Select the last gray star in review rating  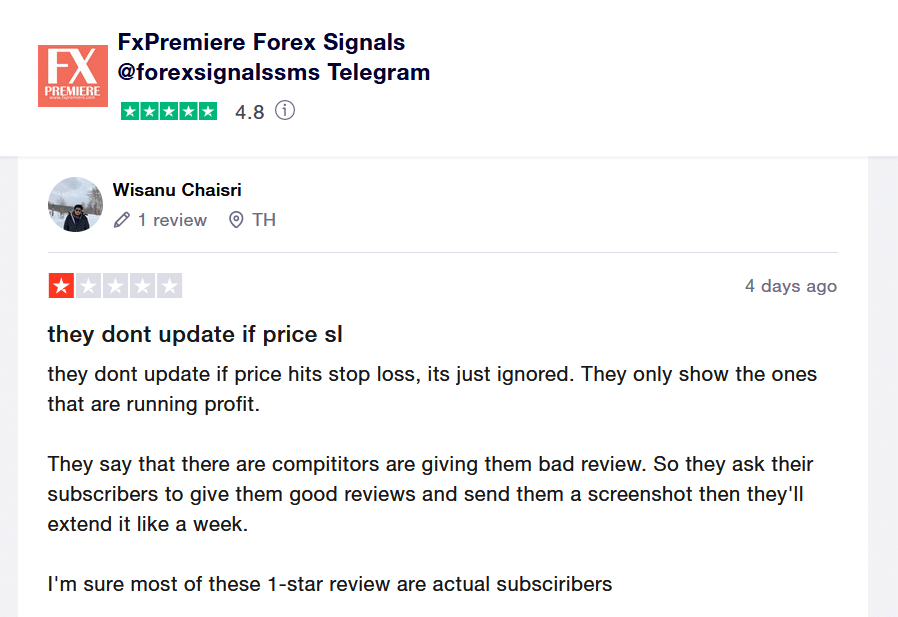(169, 285)
